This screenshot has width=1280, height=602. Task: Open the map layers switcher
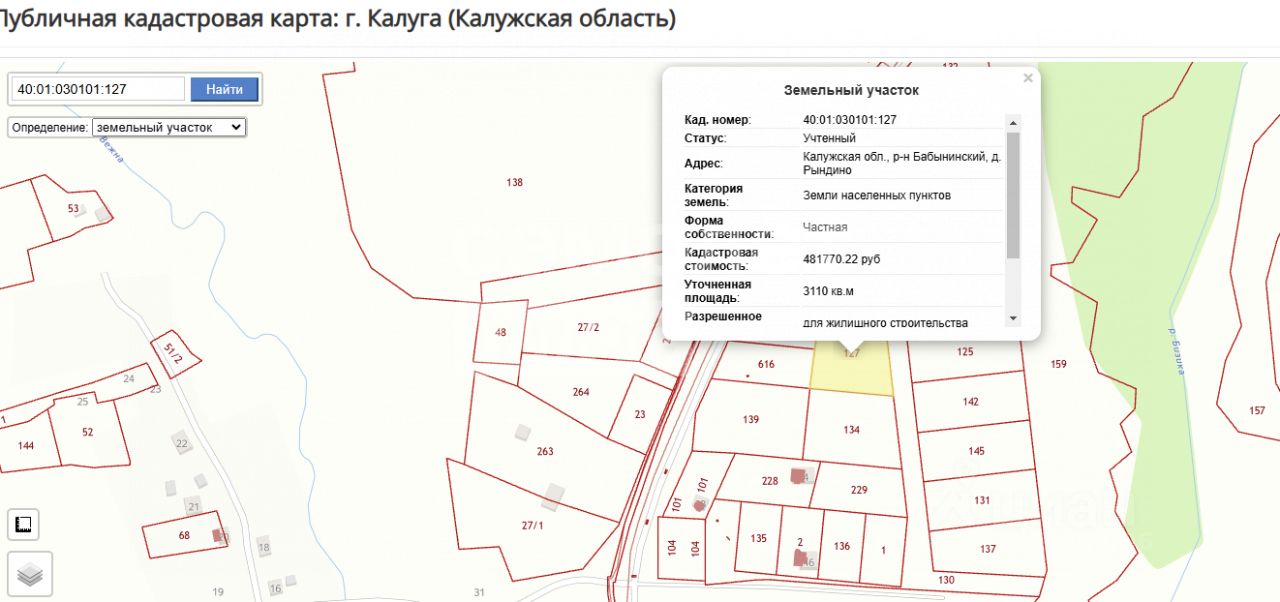tap(30, 574)
